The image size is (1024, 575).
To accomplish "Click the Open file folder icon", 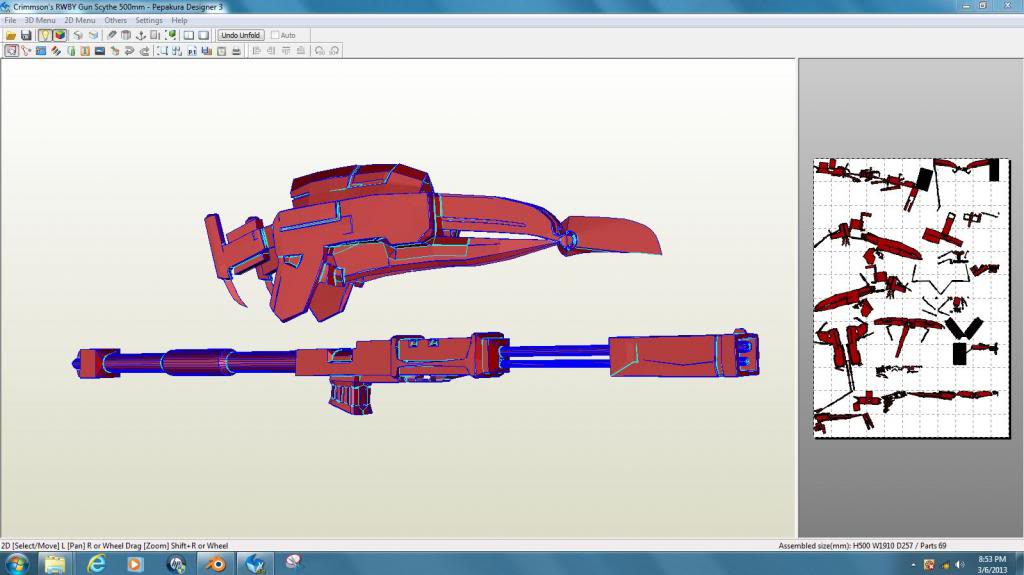I will click(x=11, y=35).
